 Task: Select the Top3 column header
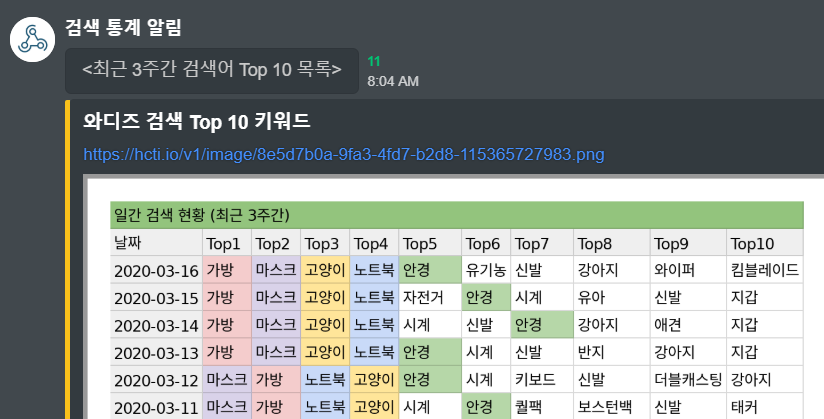[325, 243]
